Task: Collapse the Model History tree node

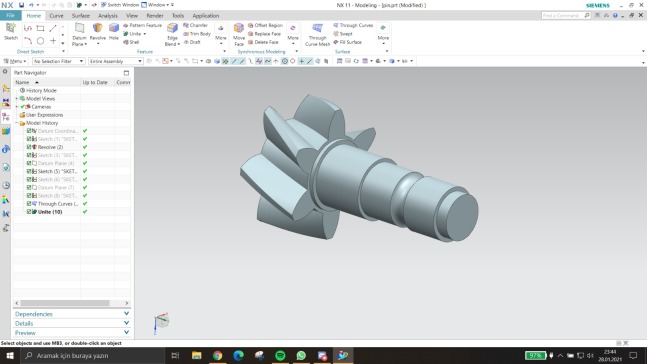Action: click(17, 123)
